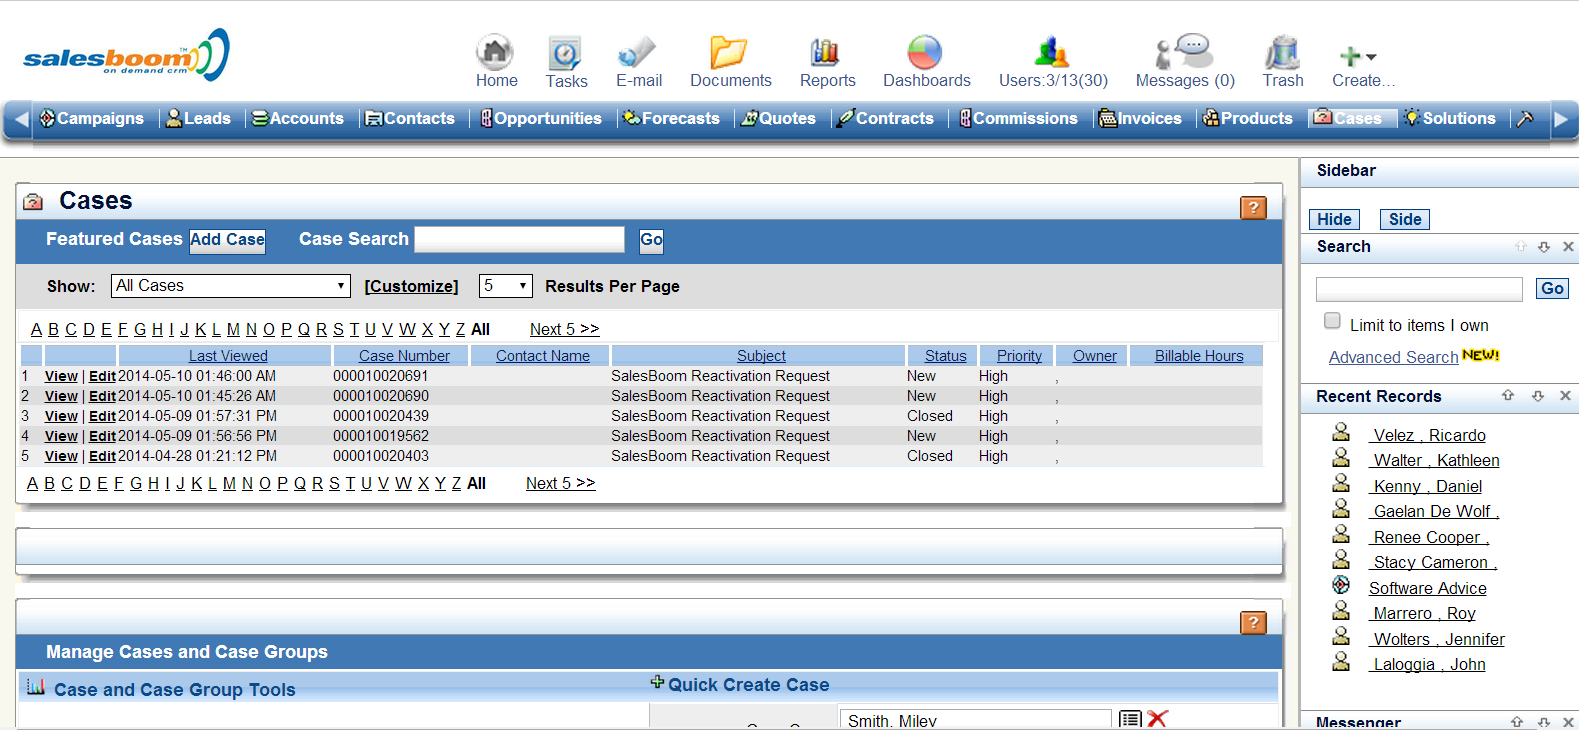This screenshot has width=1579, height=730.
Task: Switch to the Contacts tab
Action: pyautogui.click(x=410, y=118)
